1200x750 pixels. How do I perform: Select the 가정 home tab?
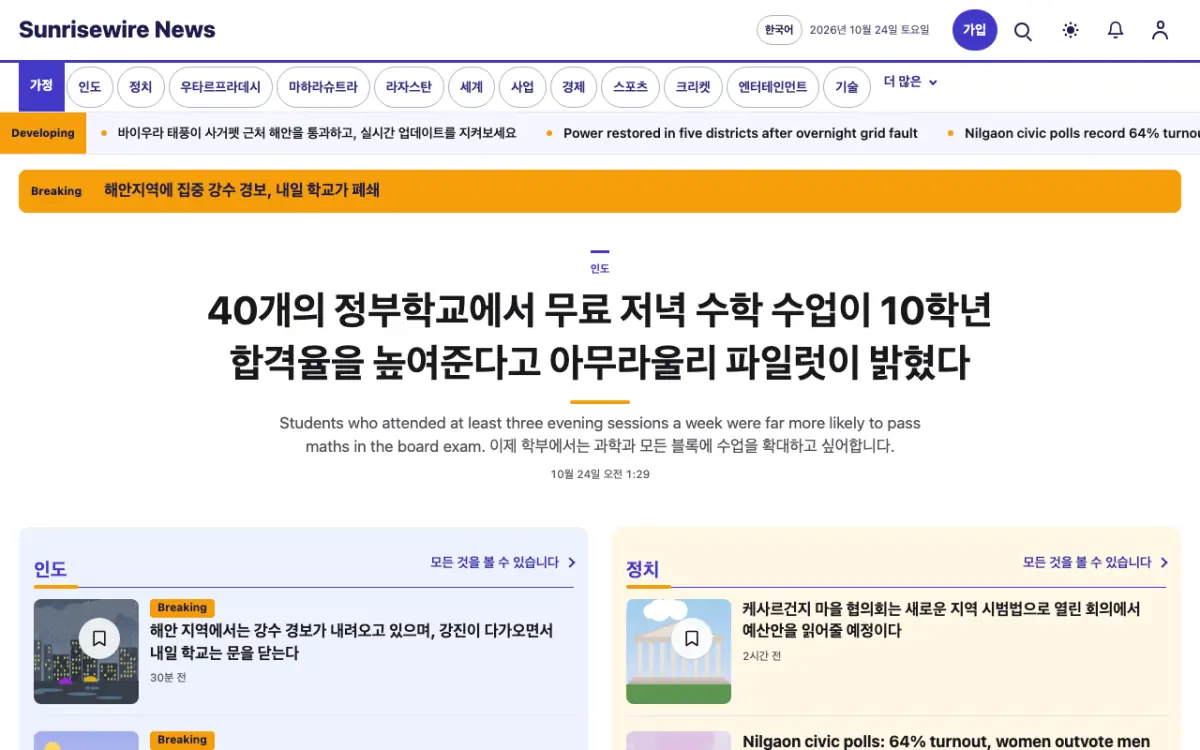41,86
